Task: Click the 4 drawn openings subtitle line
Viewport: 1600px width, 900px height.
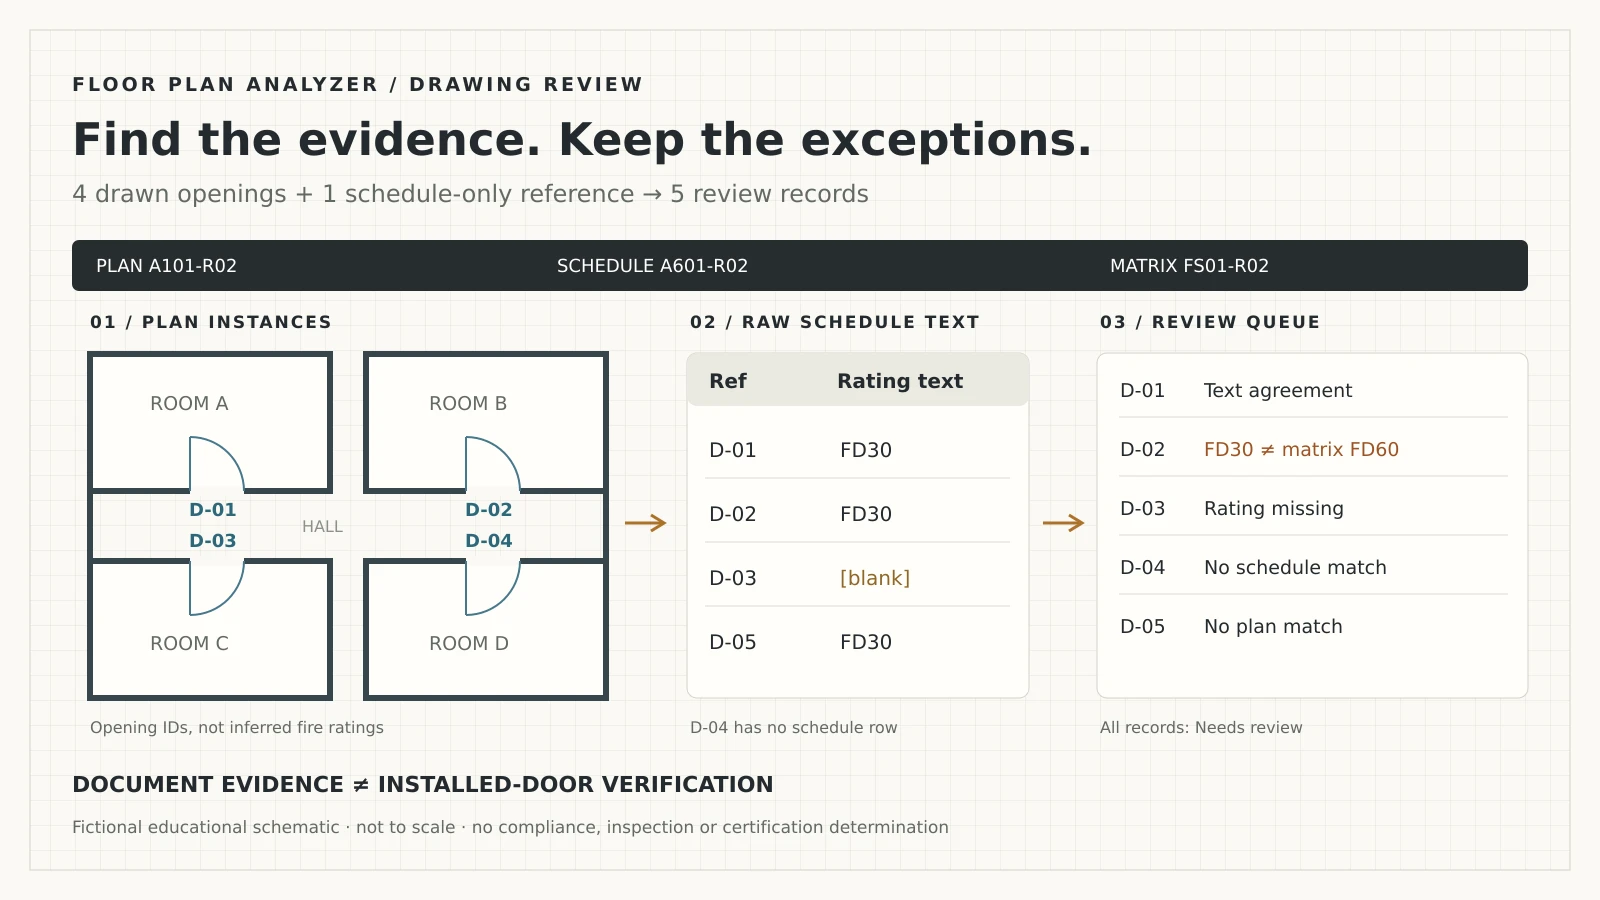Action: tap(470, 194)
